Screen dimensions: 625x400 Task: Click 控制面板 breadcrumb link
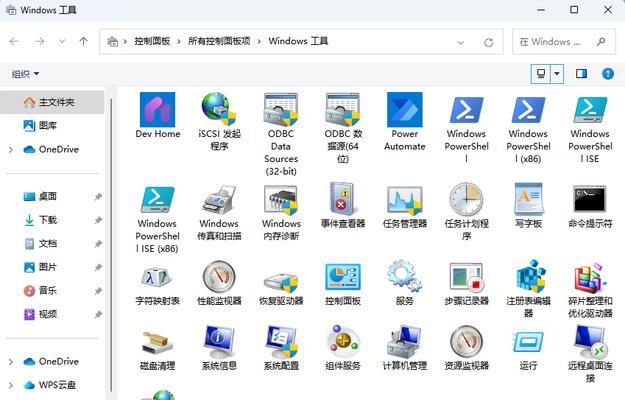point(152,41)
